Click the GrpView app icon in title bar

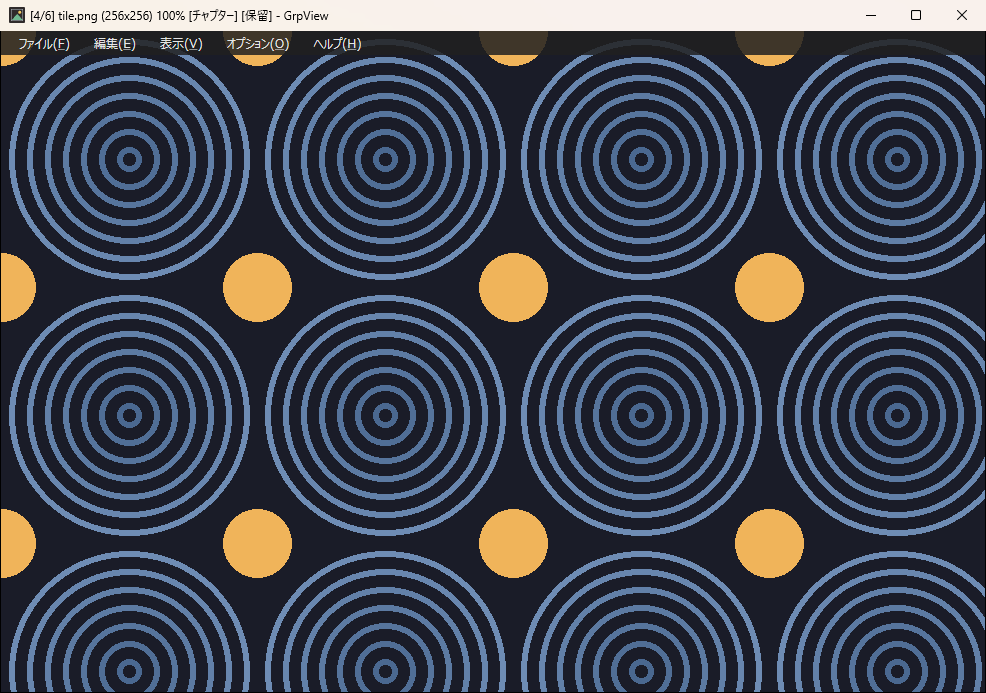[x=16, y=15]
